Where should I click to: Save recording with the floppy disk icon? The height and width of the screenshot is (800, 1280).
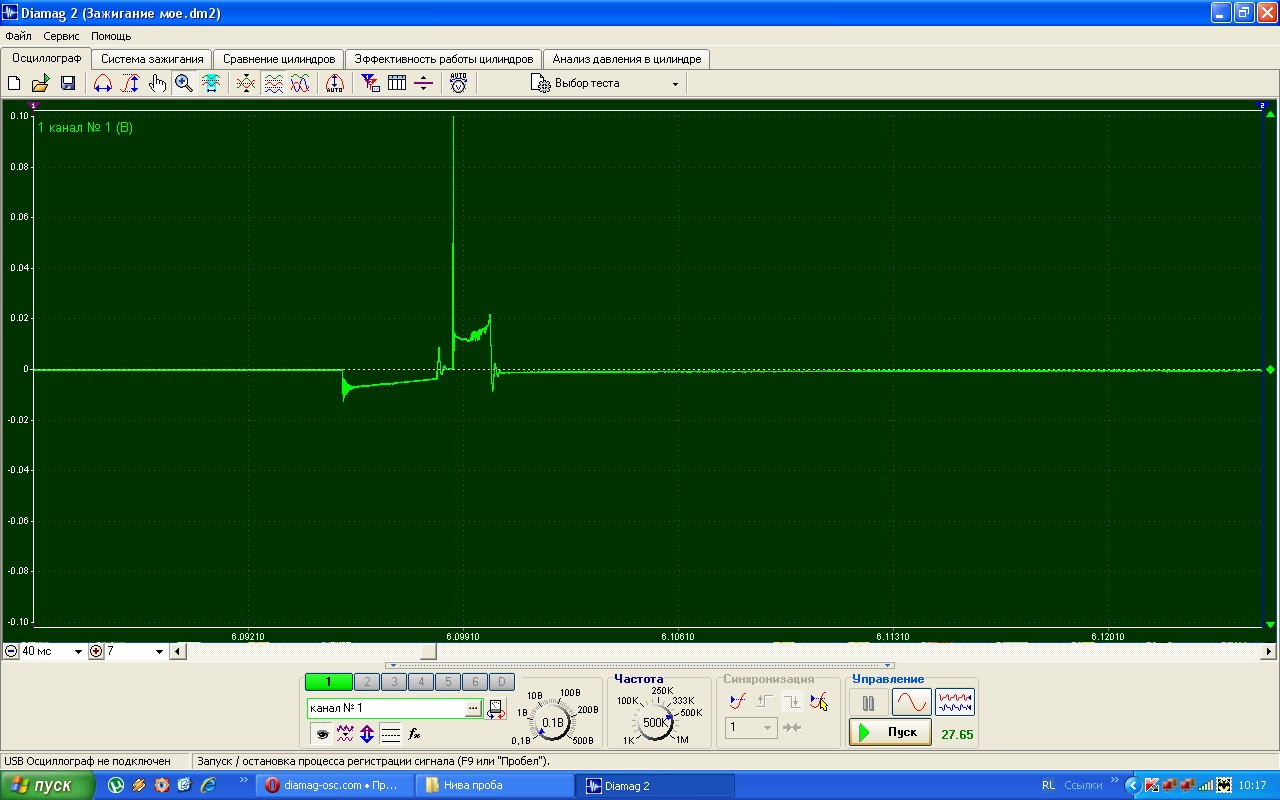(x=68, y=84)
